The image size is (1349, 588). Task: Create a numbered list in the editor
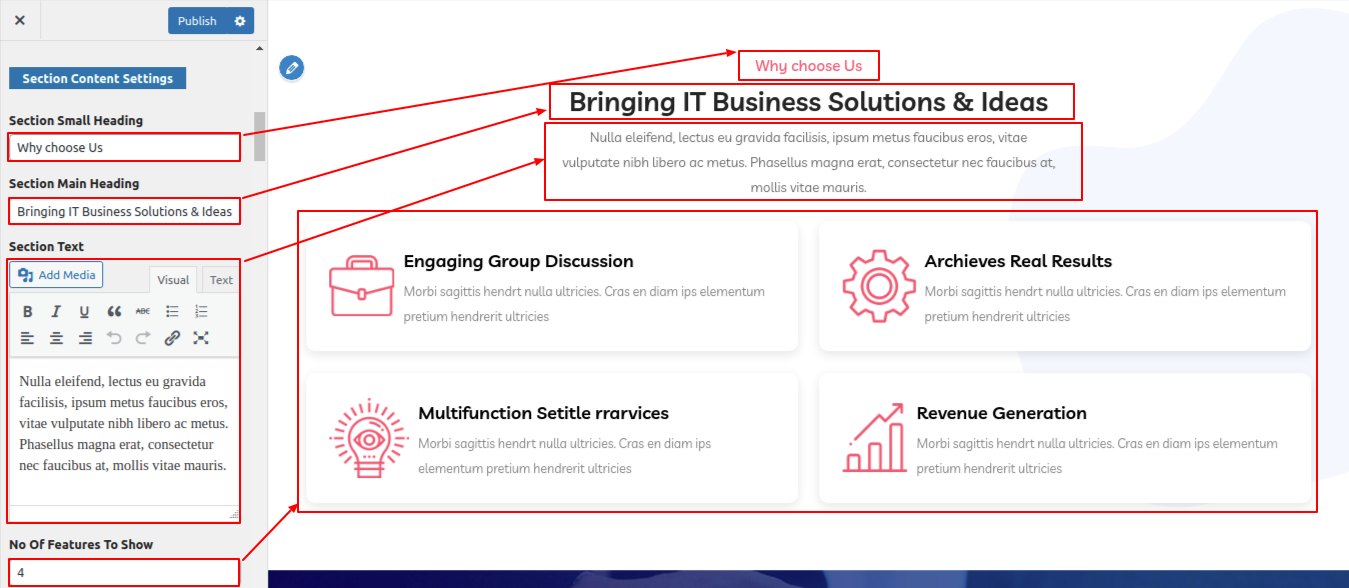pyautogui.click(x=201, y=311)
